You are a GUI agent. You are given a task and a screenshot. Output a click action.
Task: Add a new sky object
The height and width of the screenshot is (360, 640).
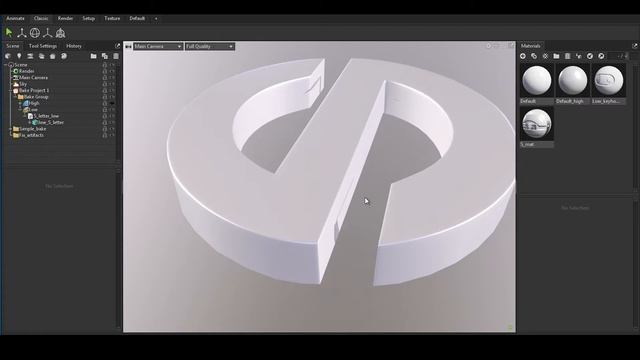click(8, 56)
